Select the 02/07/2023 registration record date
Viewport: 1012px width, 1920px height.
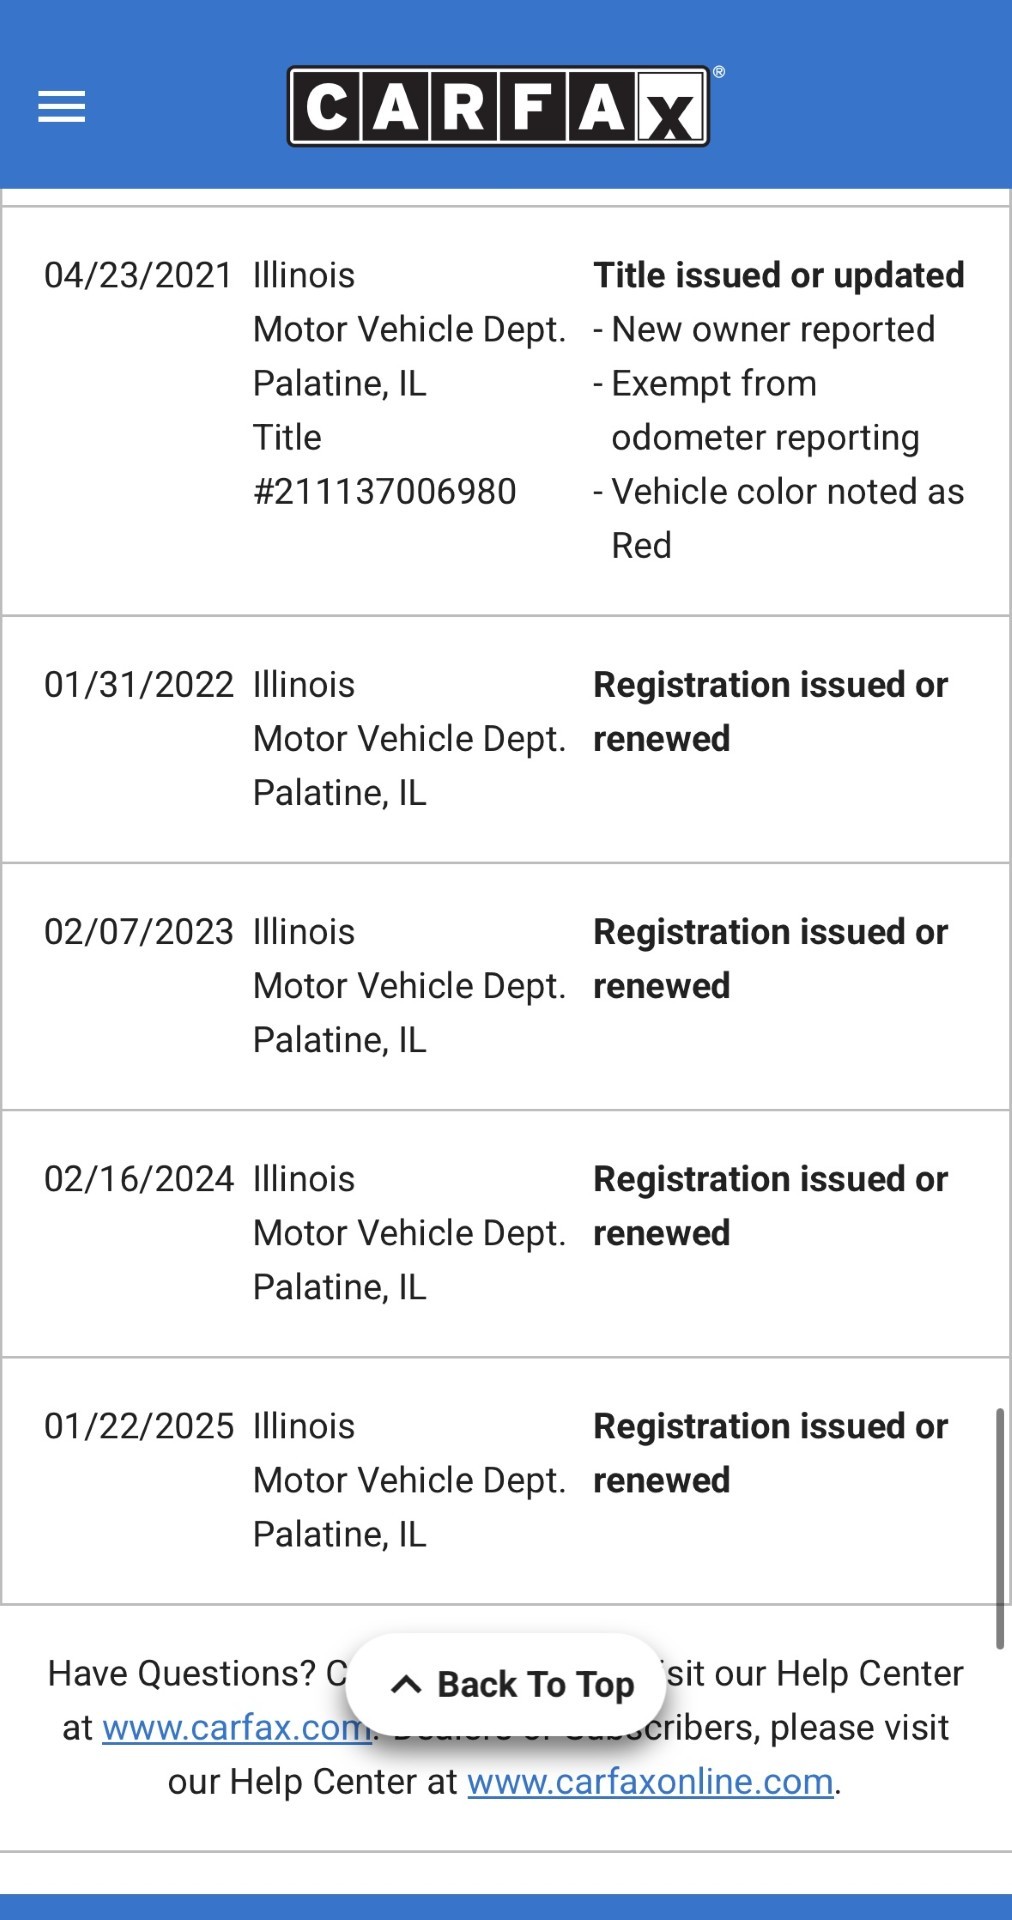[x=138, y=932]
